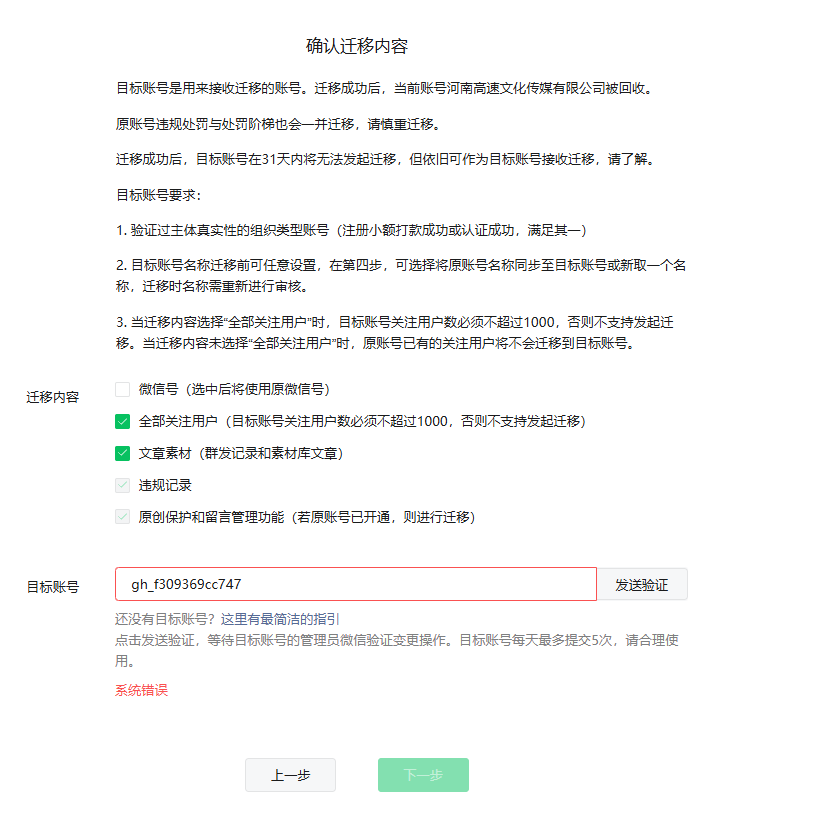Click the 文章素材（群发记录和素材库文章）label
This screenshot has width=814, height=817.
241,453
